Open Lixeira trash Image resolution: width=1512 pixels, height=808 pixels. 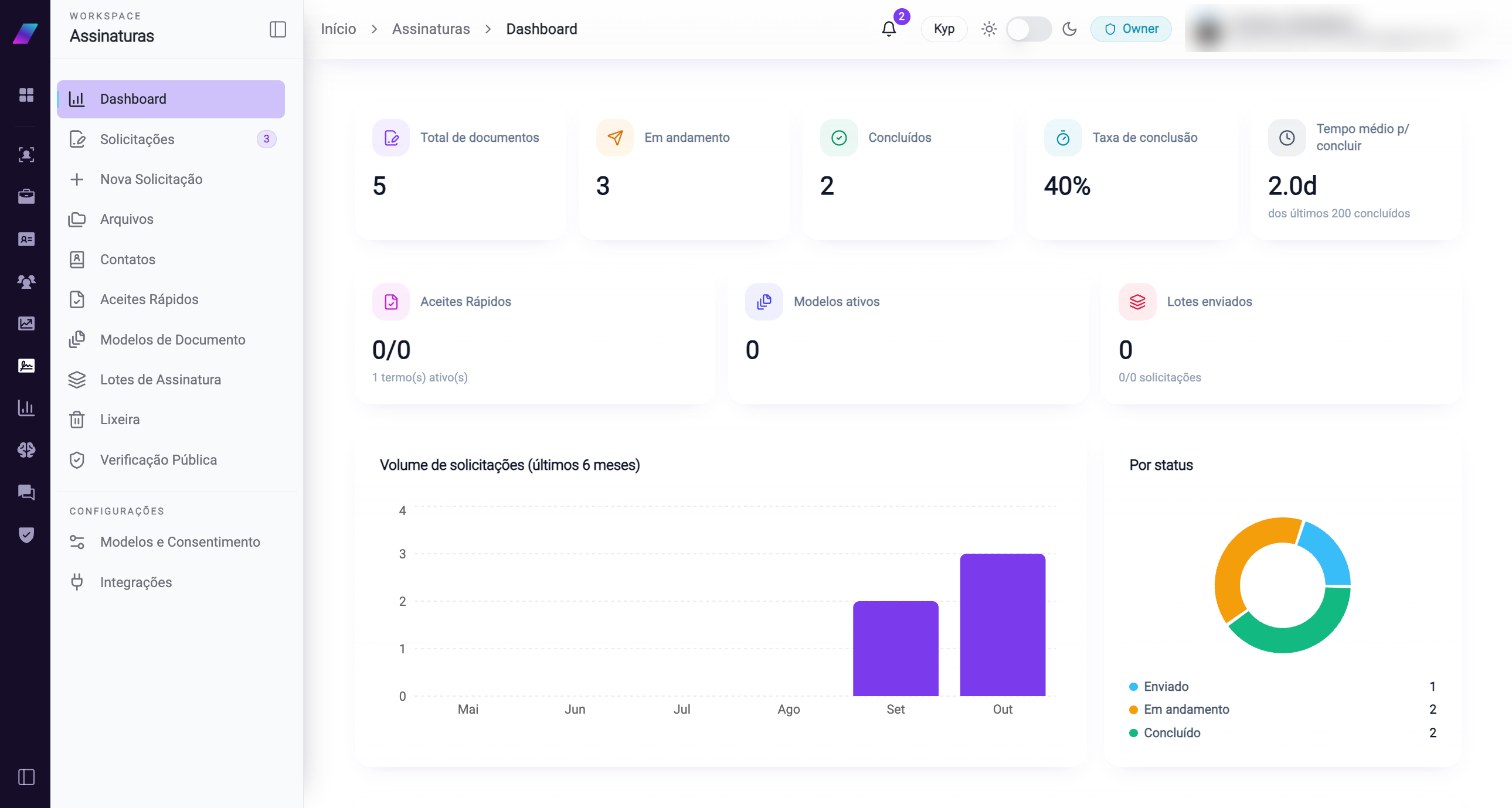click(171, 419)
